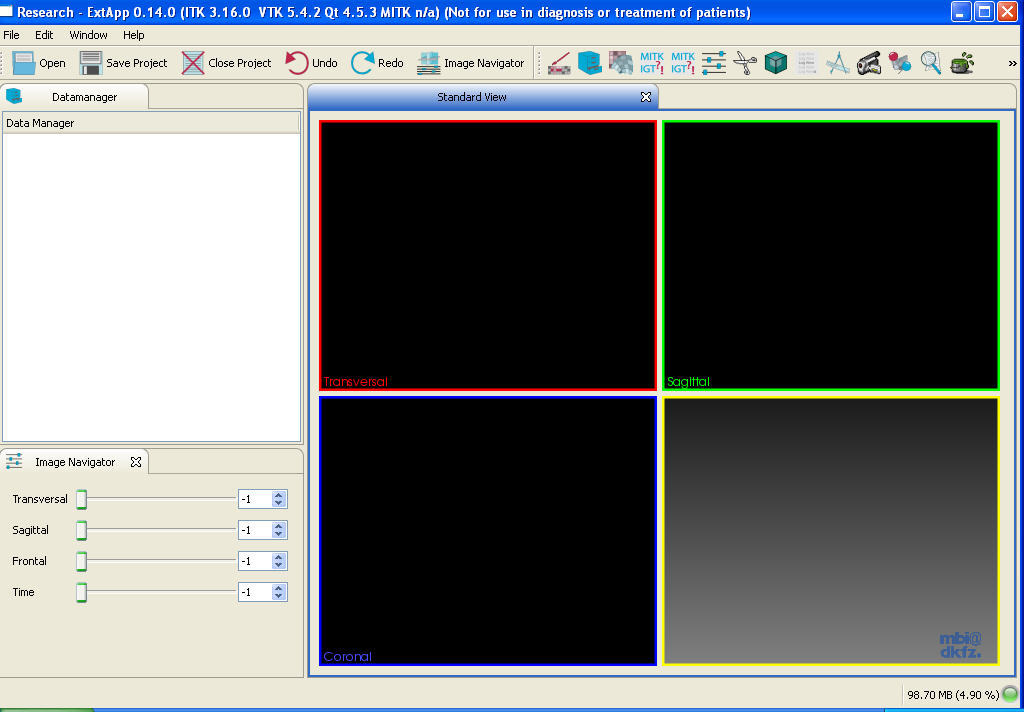The width and height of the screenshot is (1024, 712).
Task: Click the Save Project floppy disk icon
Action: [91, 63]
